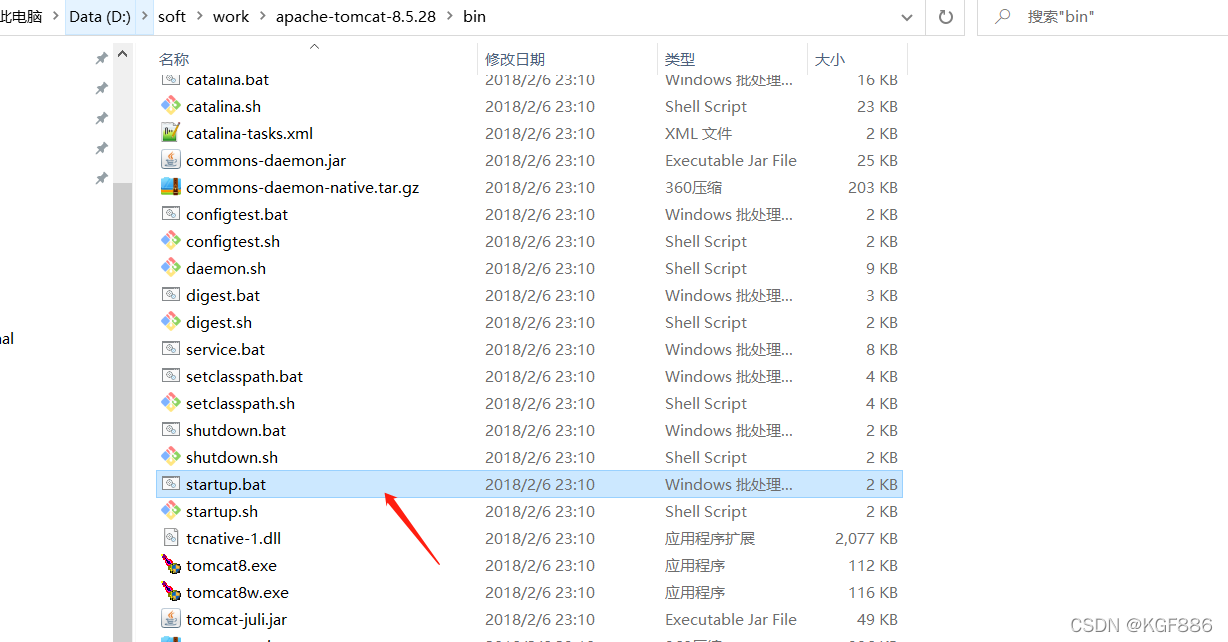
Task: Select file name tcnative-1.dll
Action: point(233,538)
